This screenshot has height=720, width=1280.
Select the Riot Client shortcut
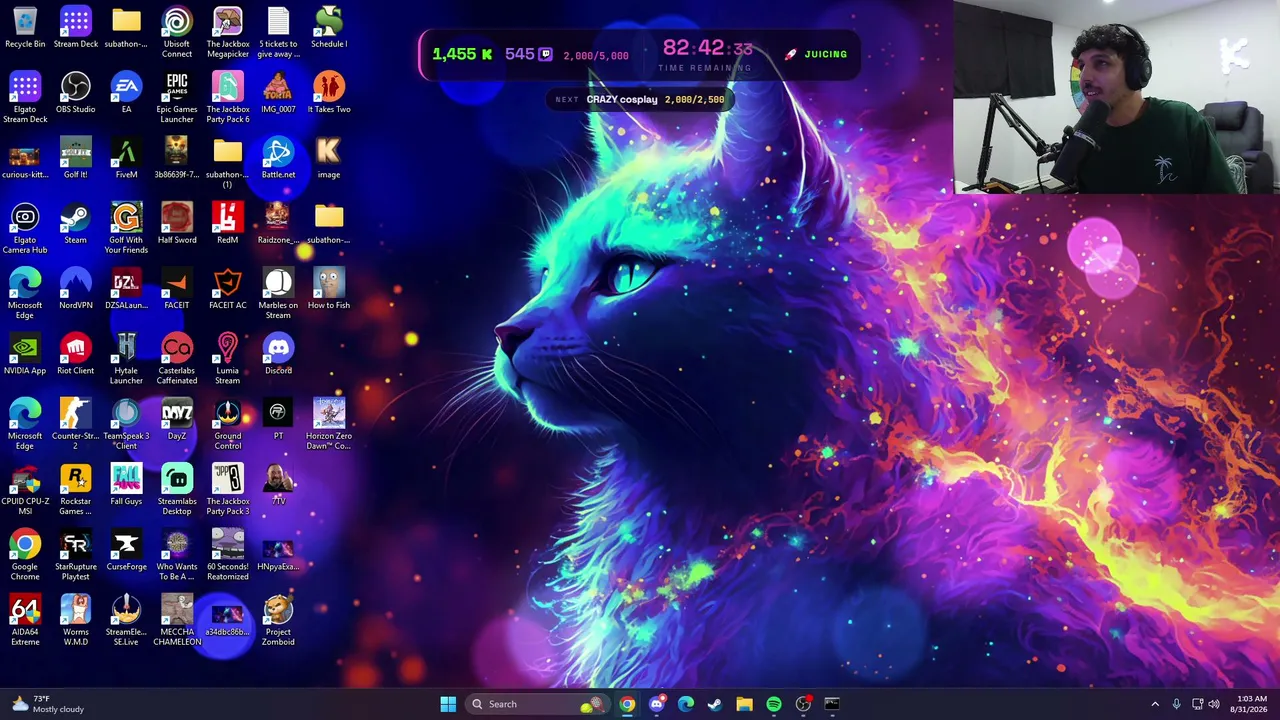(x=76, y=354)
